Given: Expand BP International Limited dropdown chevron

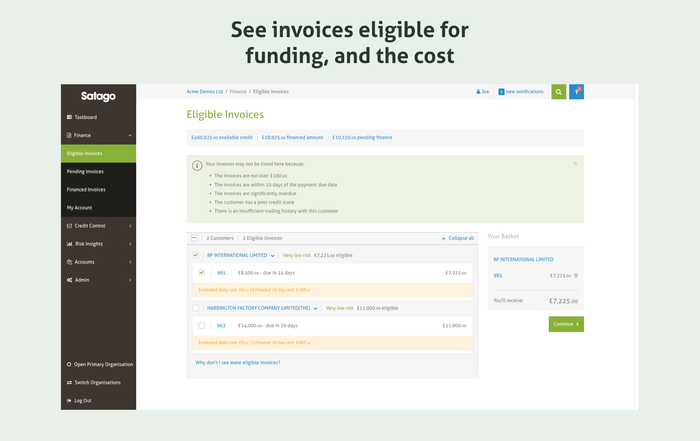Looking at the screenshot, I should pyautogui.click(x=272, y=256).
